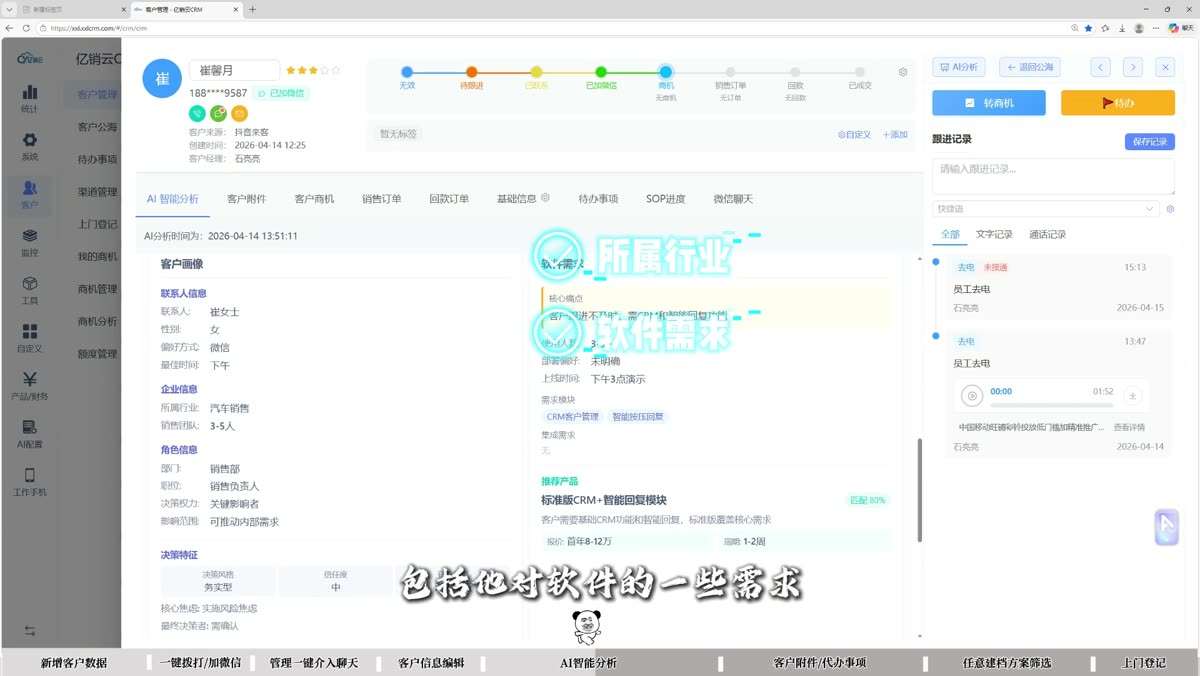Screen dimensions: 1200x676
Task: Click the gear icon next to 基础信息
Action: pos(545,198)
